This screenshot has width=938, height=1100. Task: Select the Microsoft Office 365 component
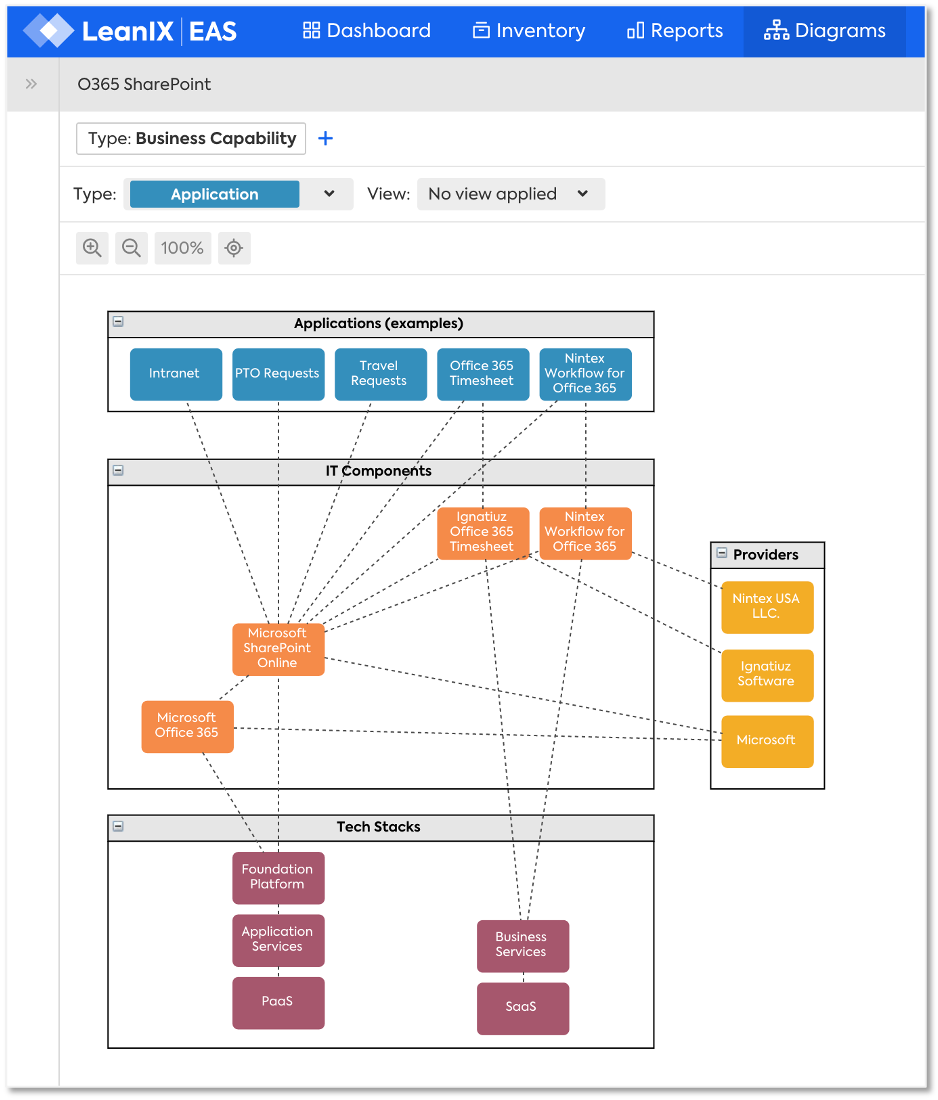click(x=187, y=727)
